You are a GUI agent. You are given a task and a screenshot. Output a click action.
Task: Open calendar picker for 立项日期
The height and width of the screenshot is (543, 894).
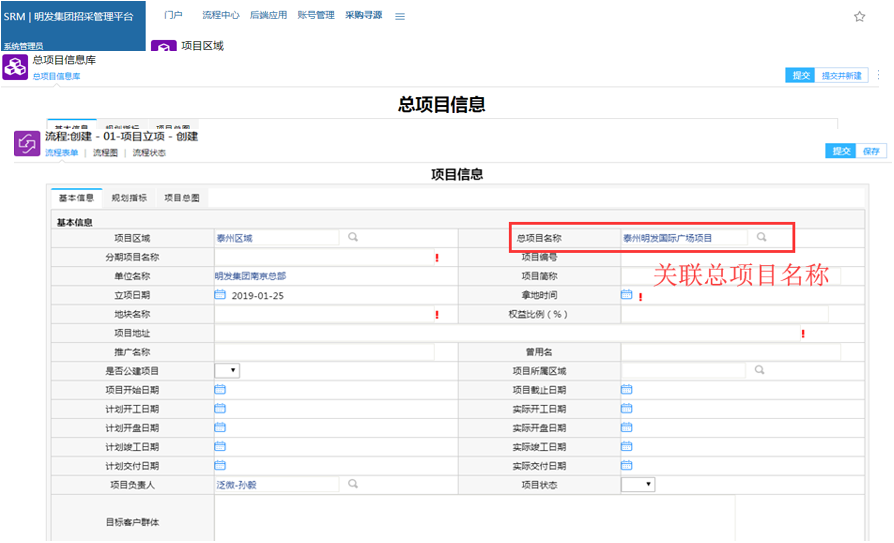(220, 295)
